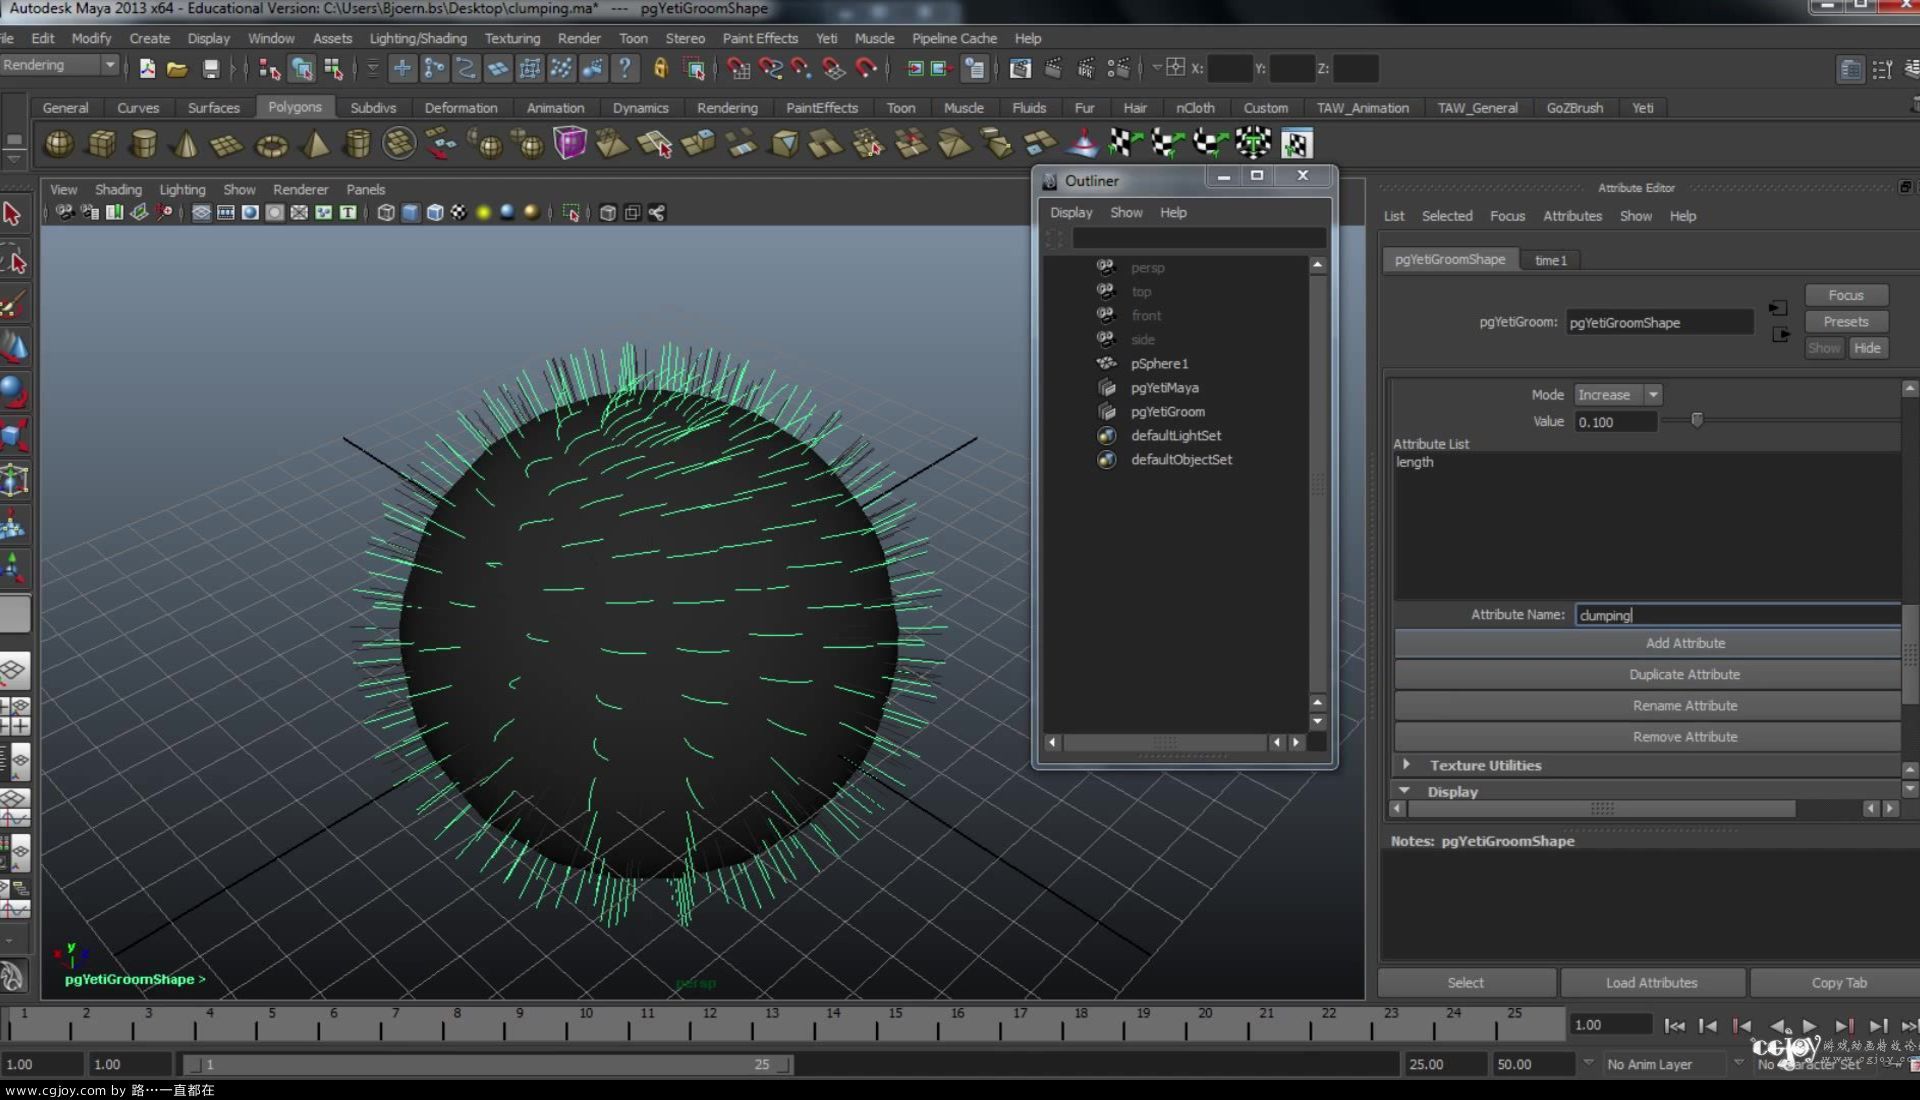Click frame 10 on the timeline
Image resolution: width=1920 pixels, height=1100 pixels.
pyautogui.click(x=586, y=1023)
